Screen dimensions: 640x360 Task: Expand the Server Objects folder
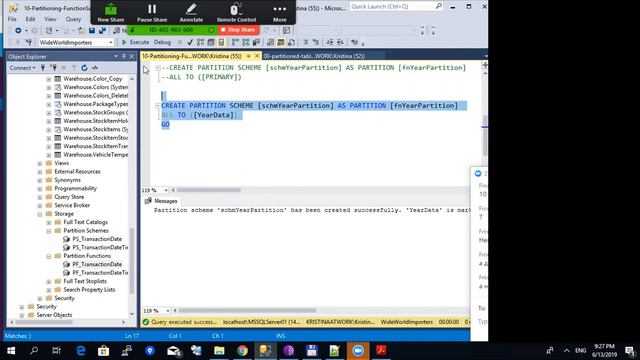tap(22, 315)
